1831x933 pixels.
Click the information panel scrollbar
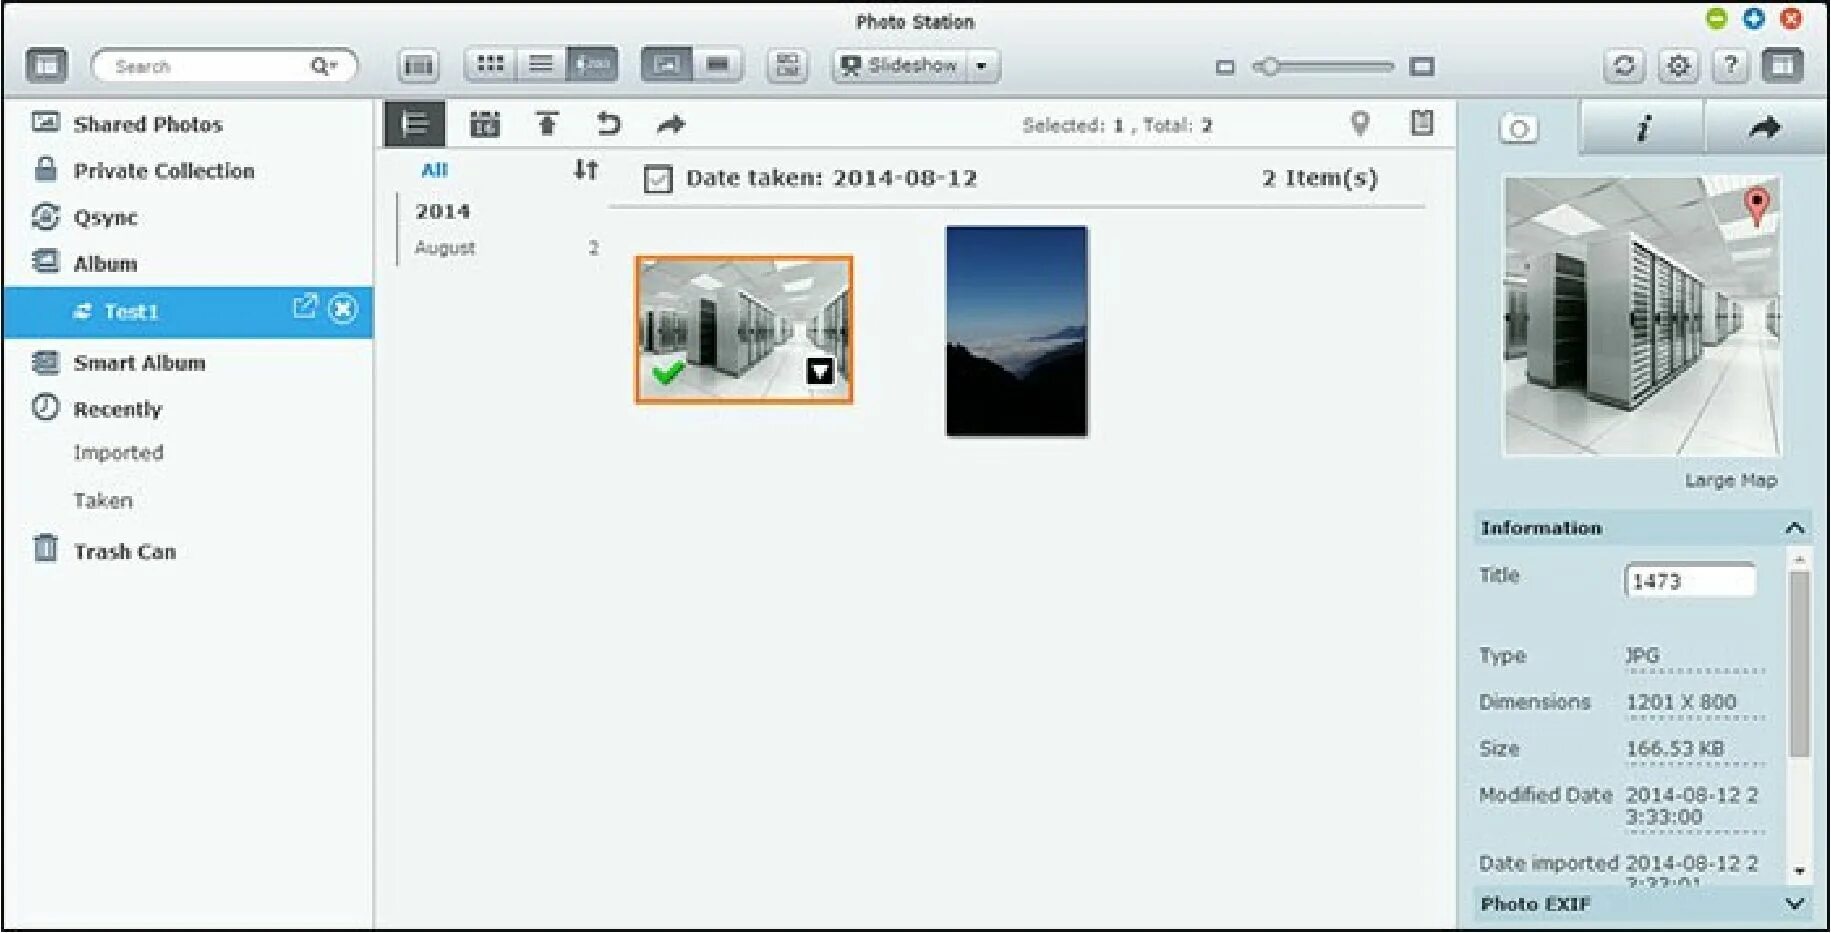coord(1799,664)
